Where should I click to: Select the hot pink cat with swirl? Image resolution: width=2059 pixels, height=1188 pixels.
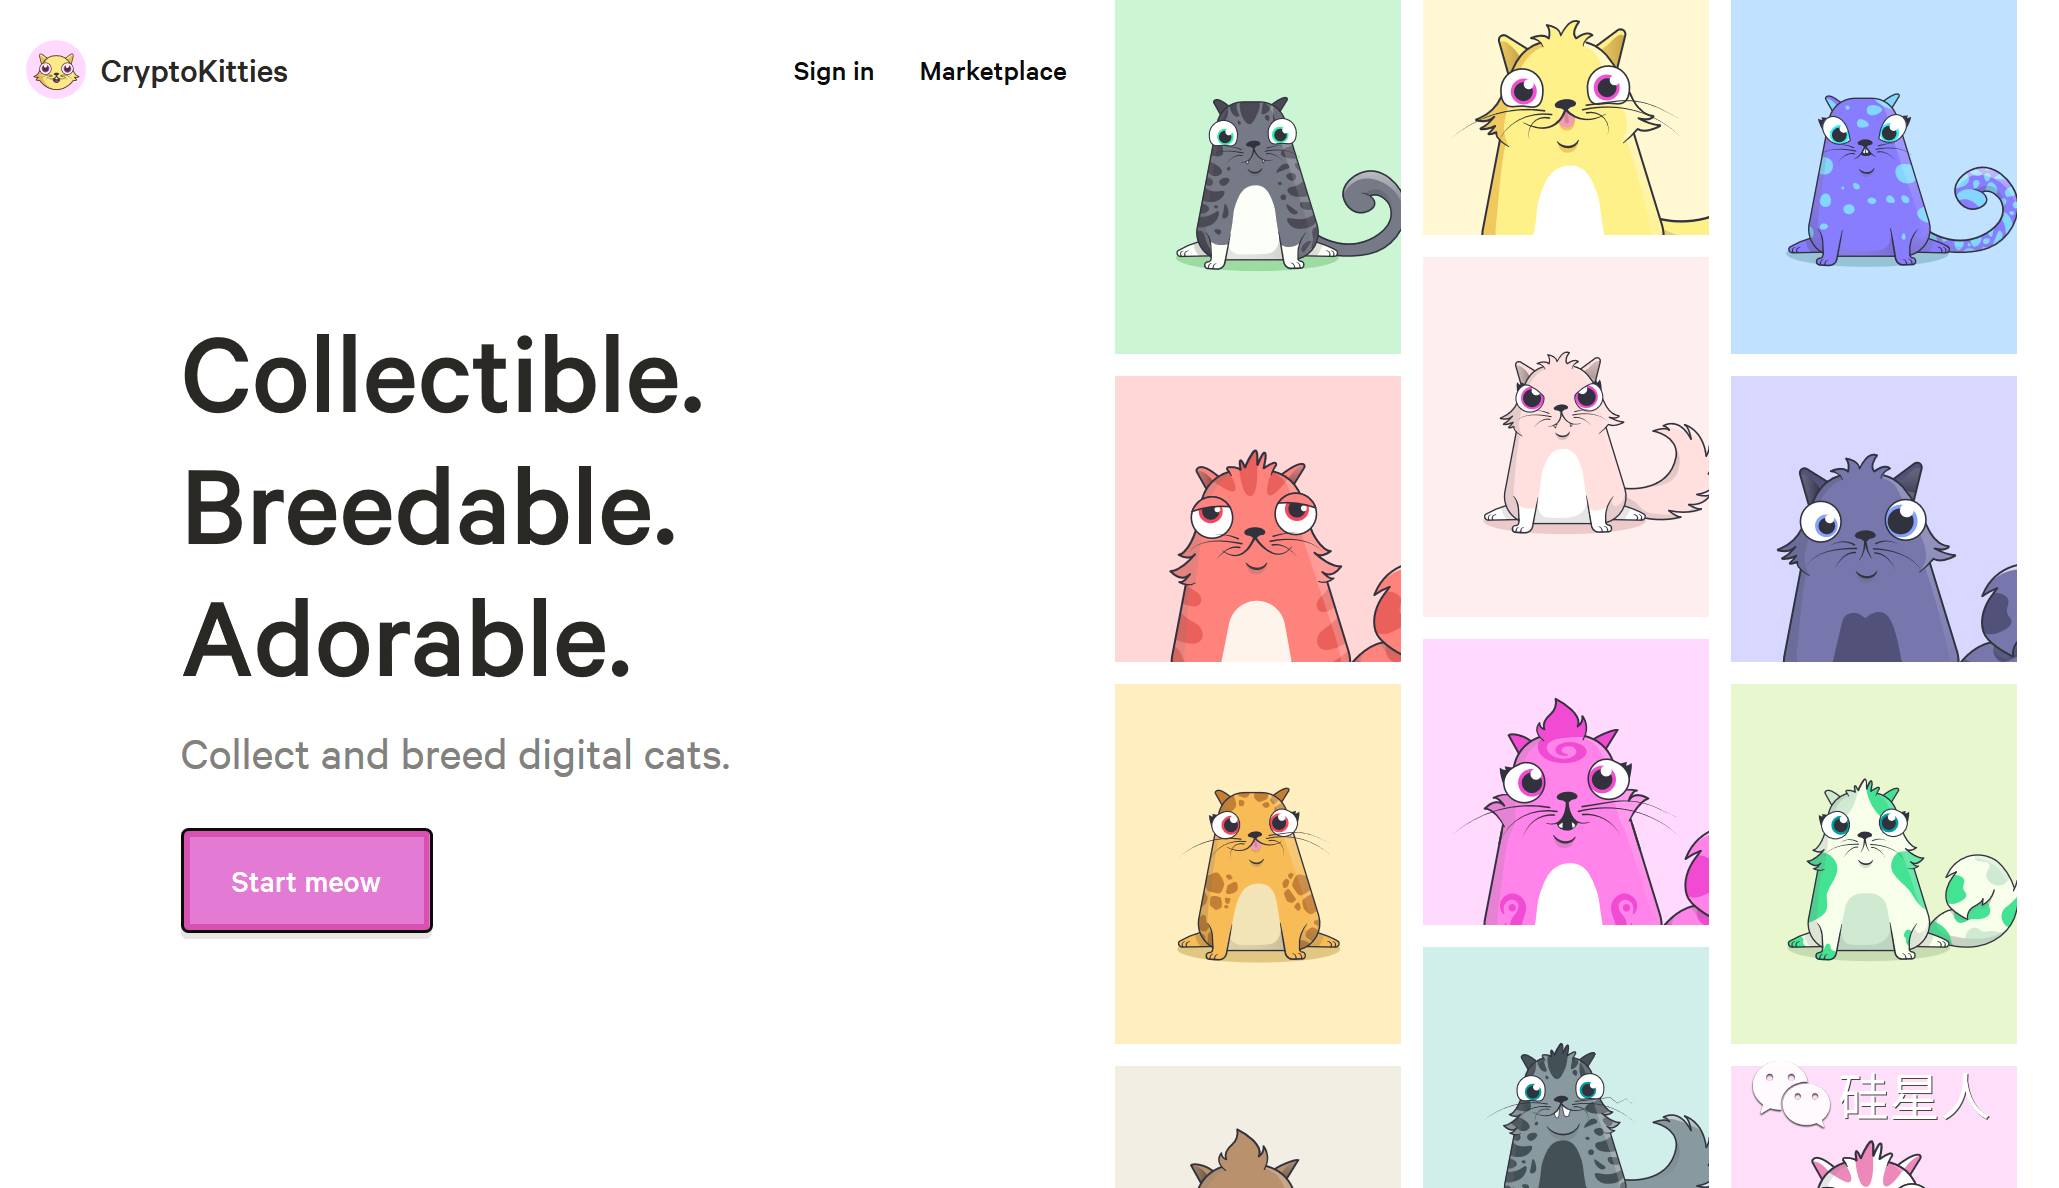(x=1566, y=782)
